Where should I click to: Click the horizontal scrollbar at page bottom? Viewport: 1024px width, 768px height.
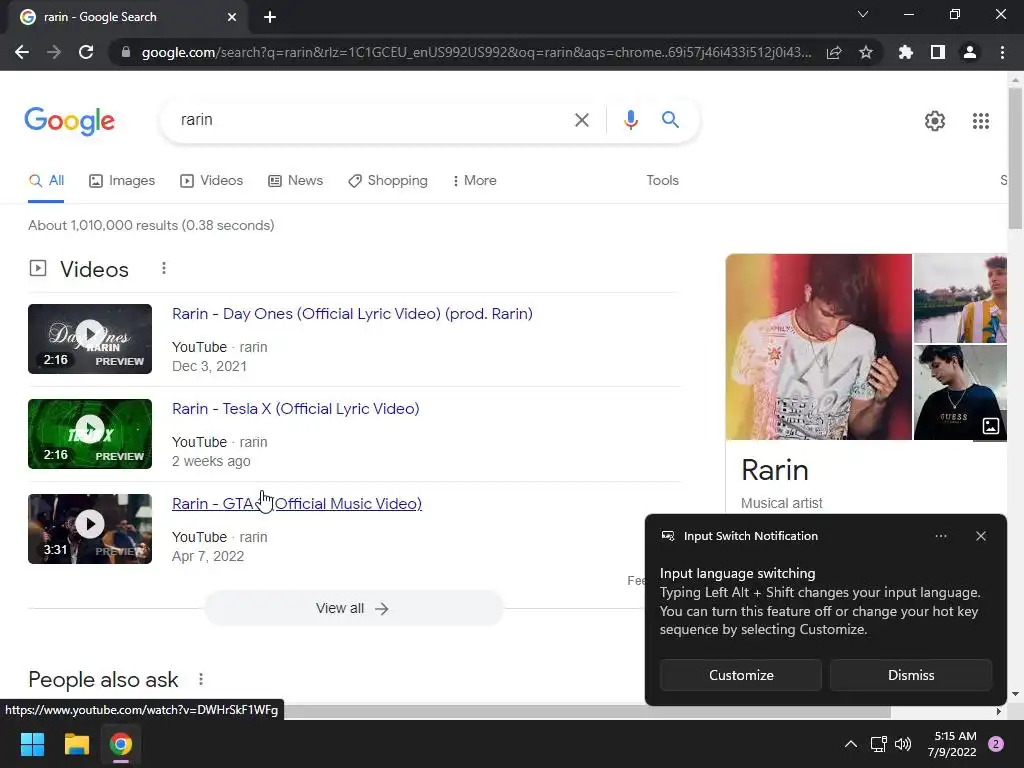coord(588,711)
